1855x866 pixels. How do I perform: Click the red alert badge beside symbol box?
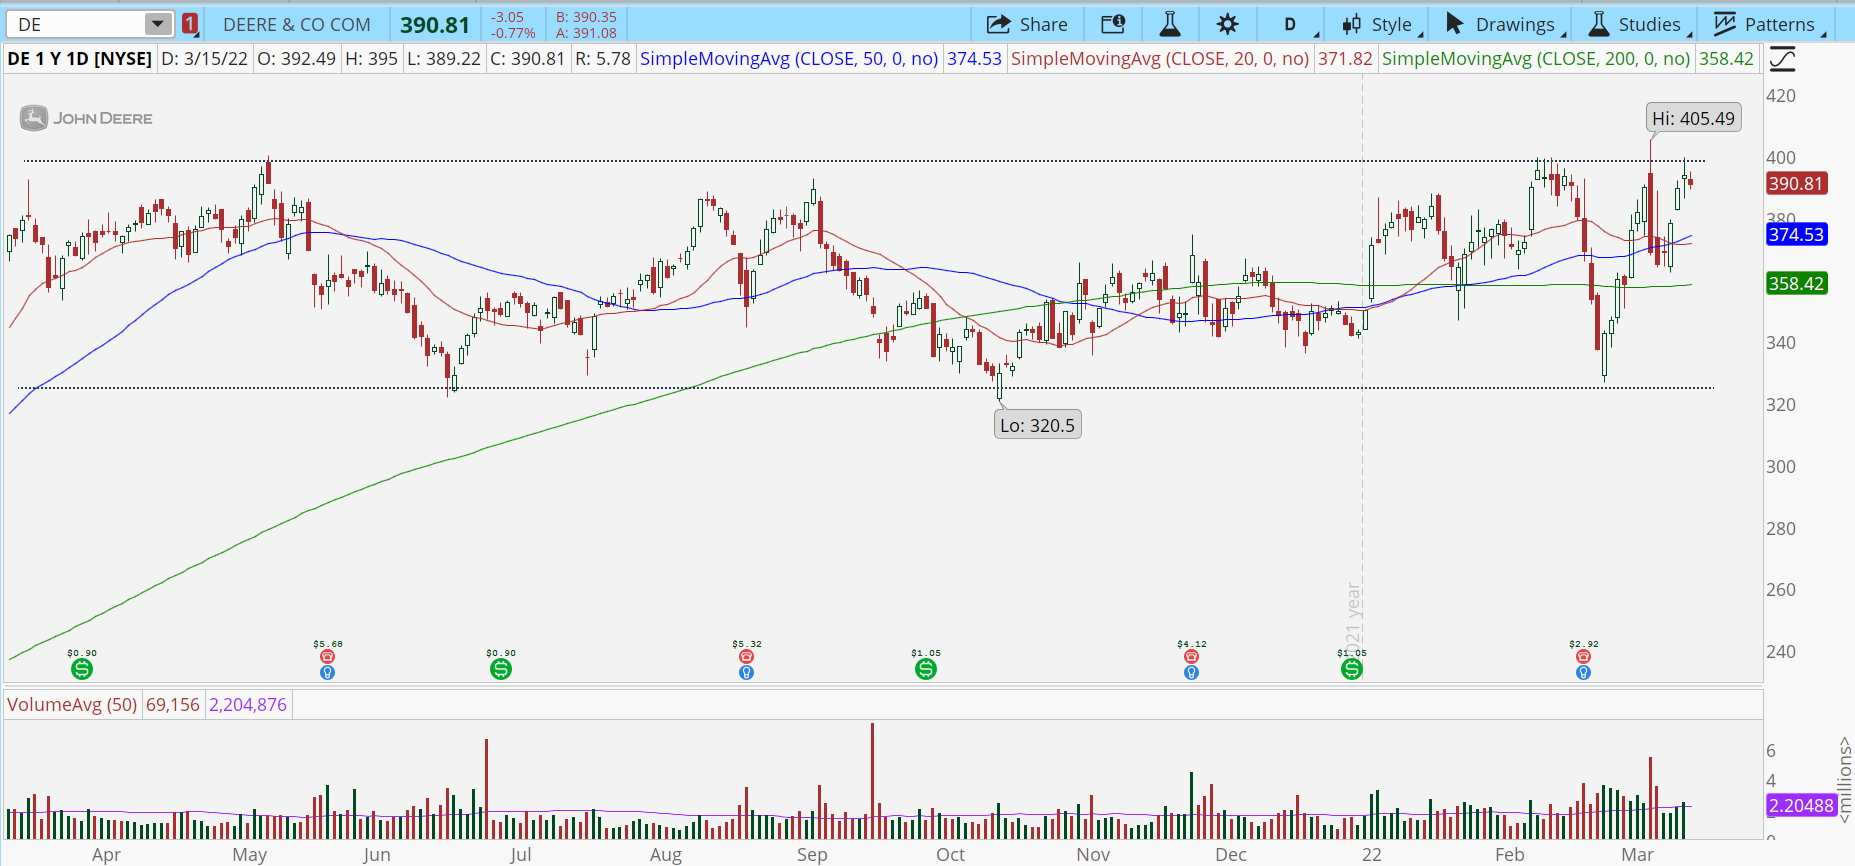point(190,24)
